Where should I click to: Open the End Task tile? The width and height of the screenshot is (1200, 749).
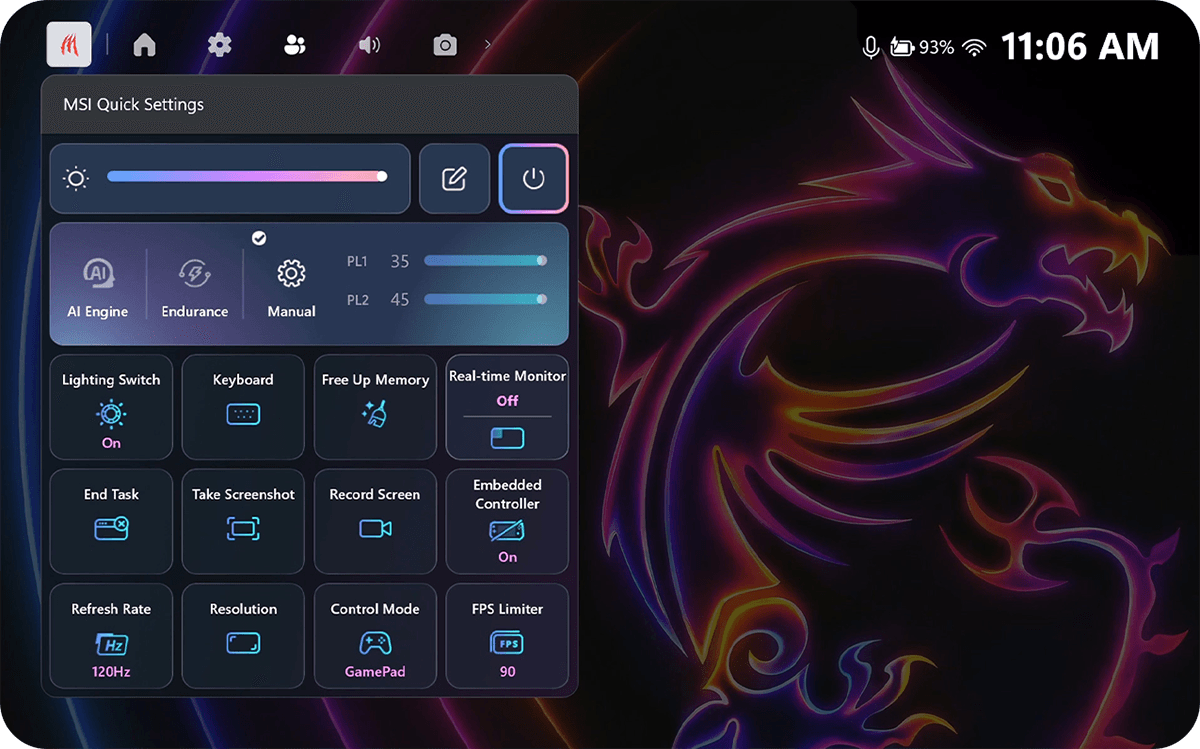click(x=111, y=521)
